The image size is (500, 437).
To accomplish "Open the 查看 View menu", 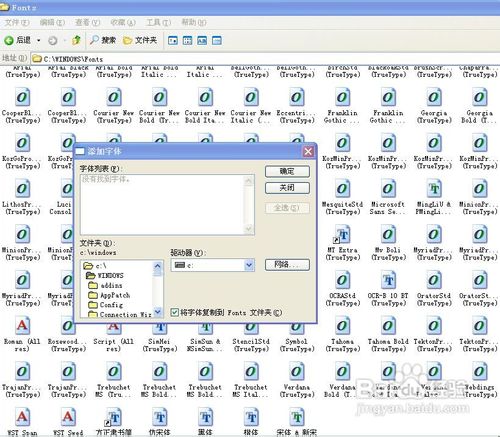I will 87,22.
